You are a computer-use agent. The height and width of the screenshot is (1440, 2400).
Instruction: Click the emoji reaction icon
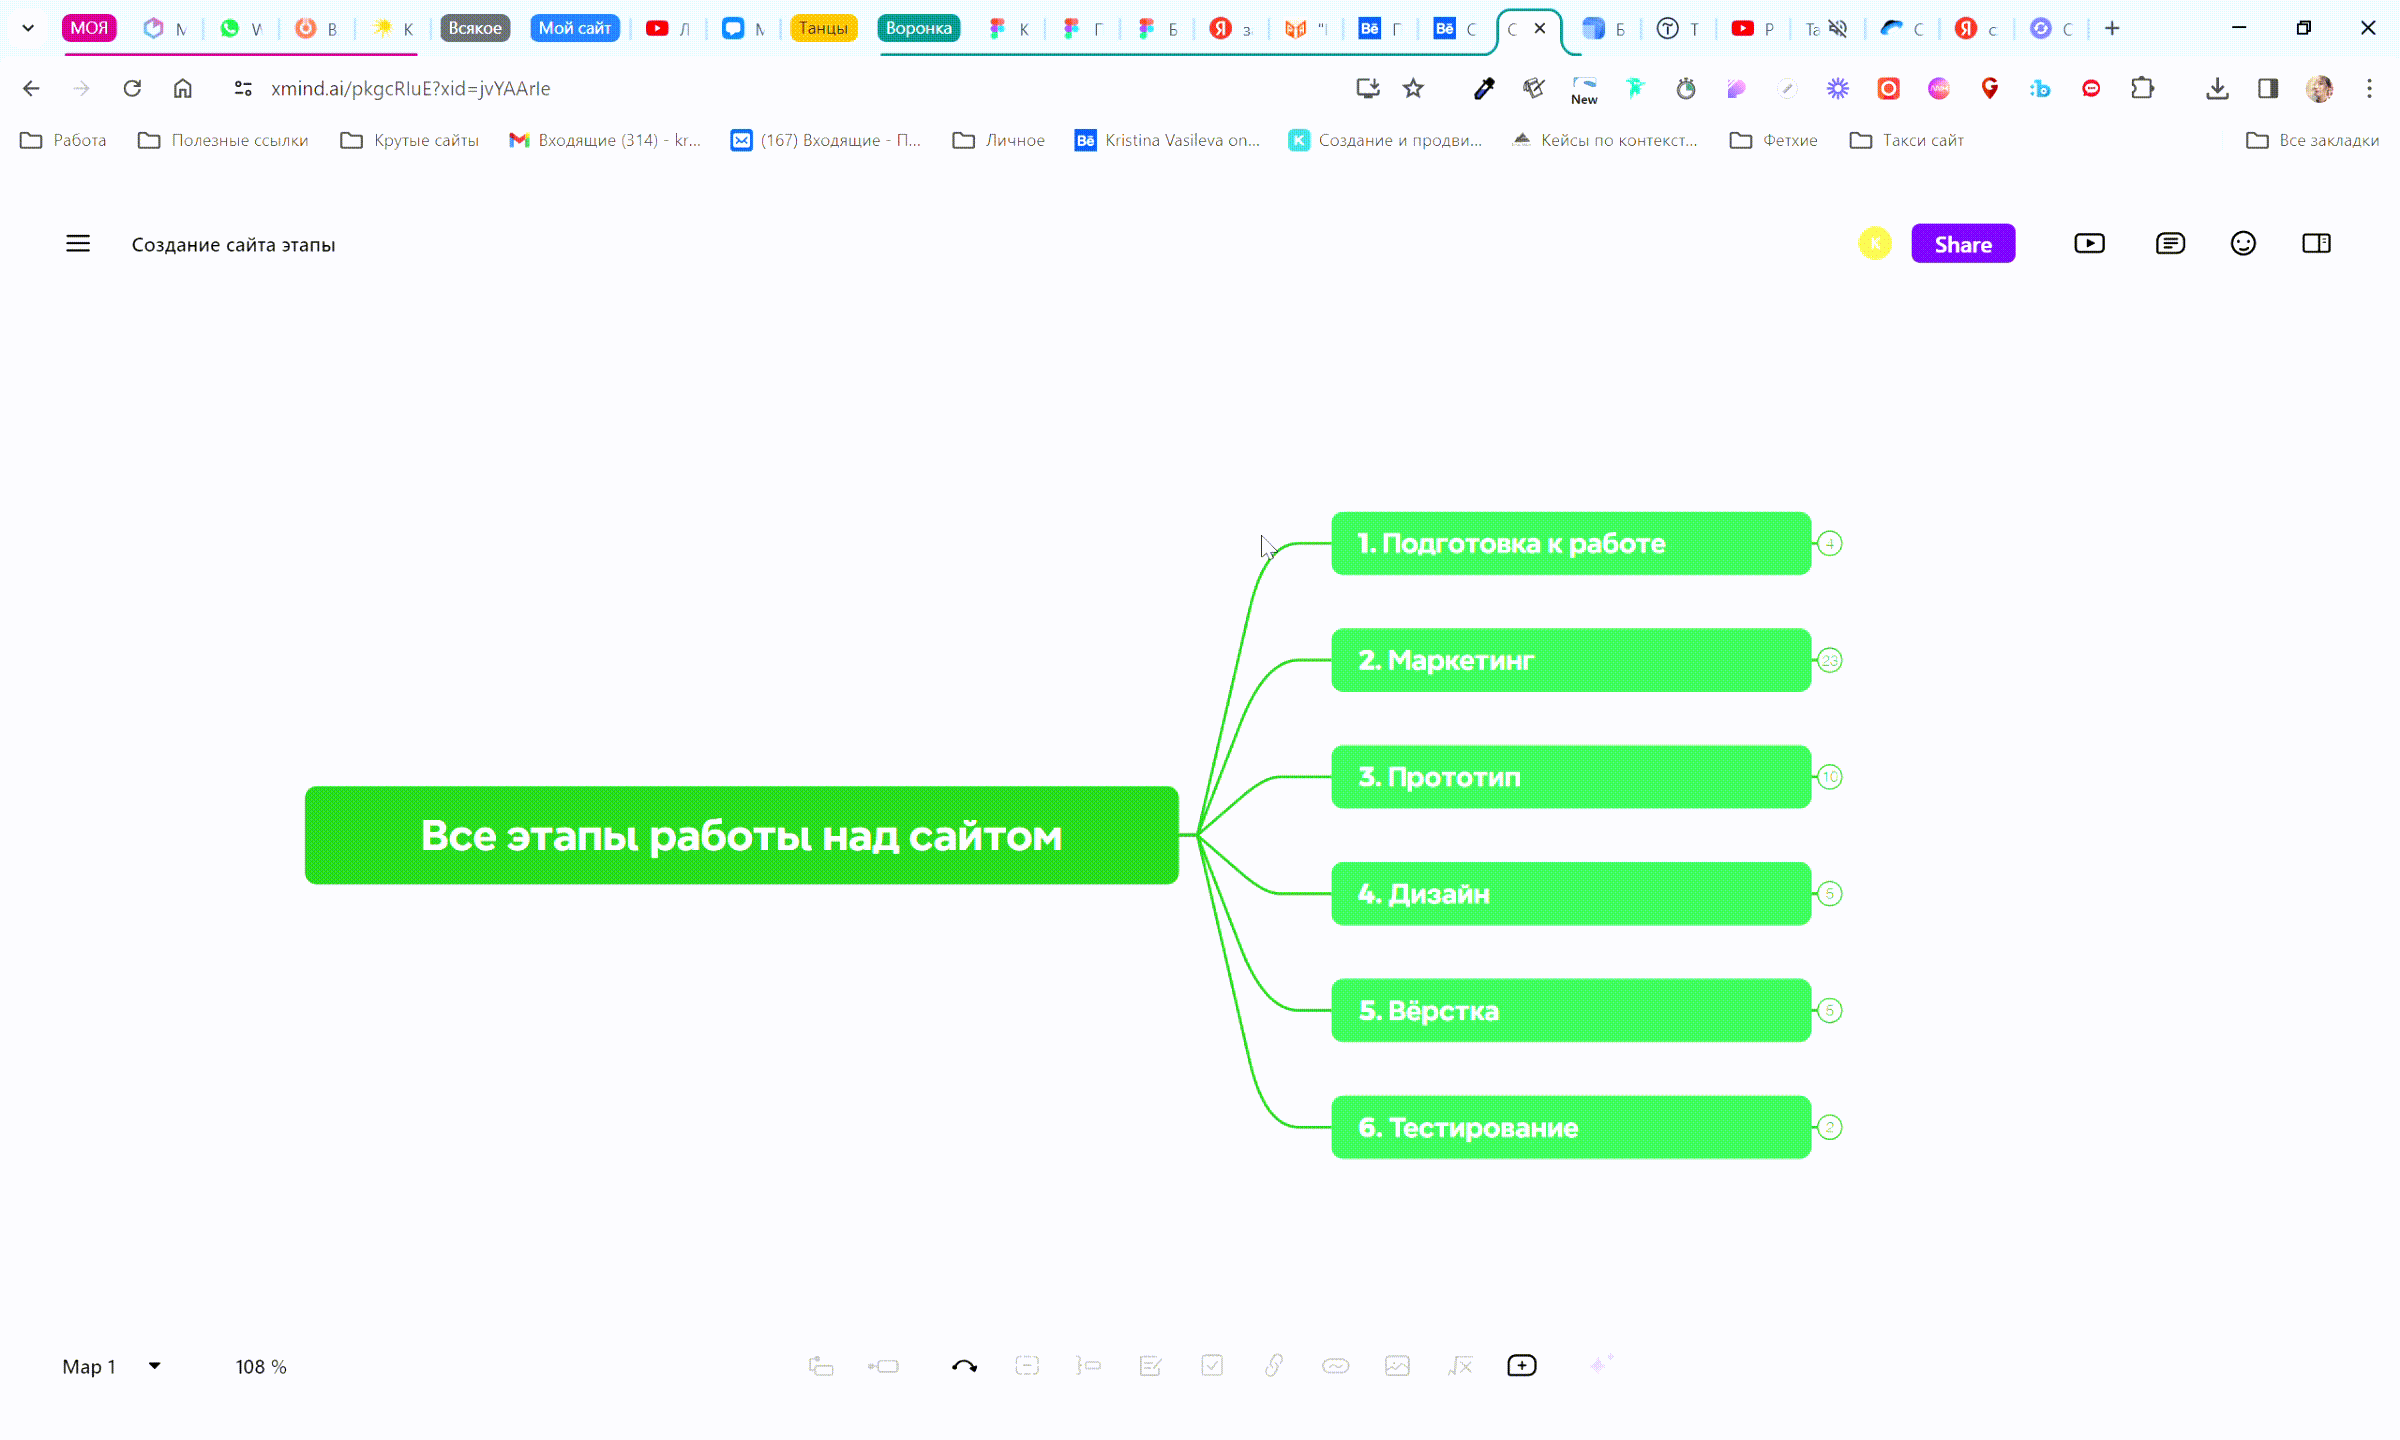(2243, 244)
